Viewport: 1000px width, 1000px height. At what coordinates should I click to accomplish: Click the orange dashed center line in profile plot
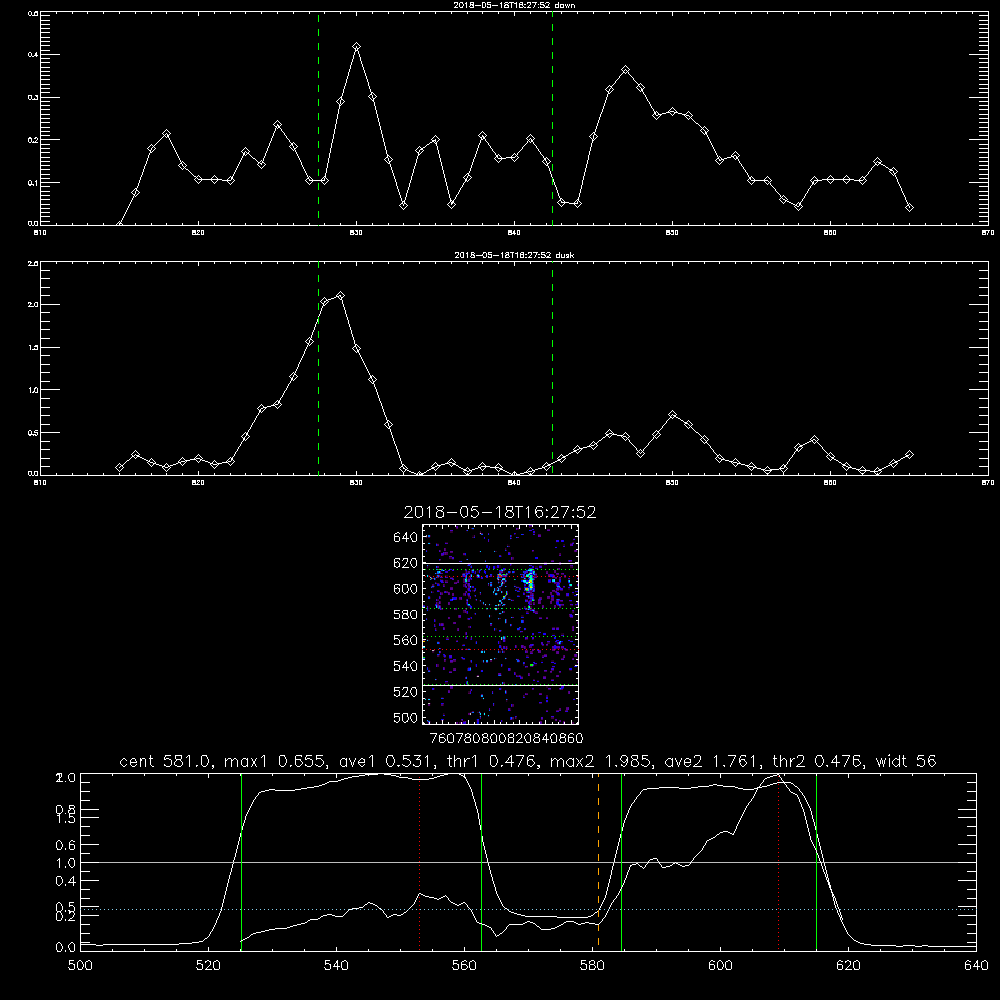pyautogui.click(x=598, y=861)
